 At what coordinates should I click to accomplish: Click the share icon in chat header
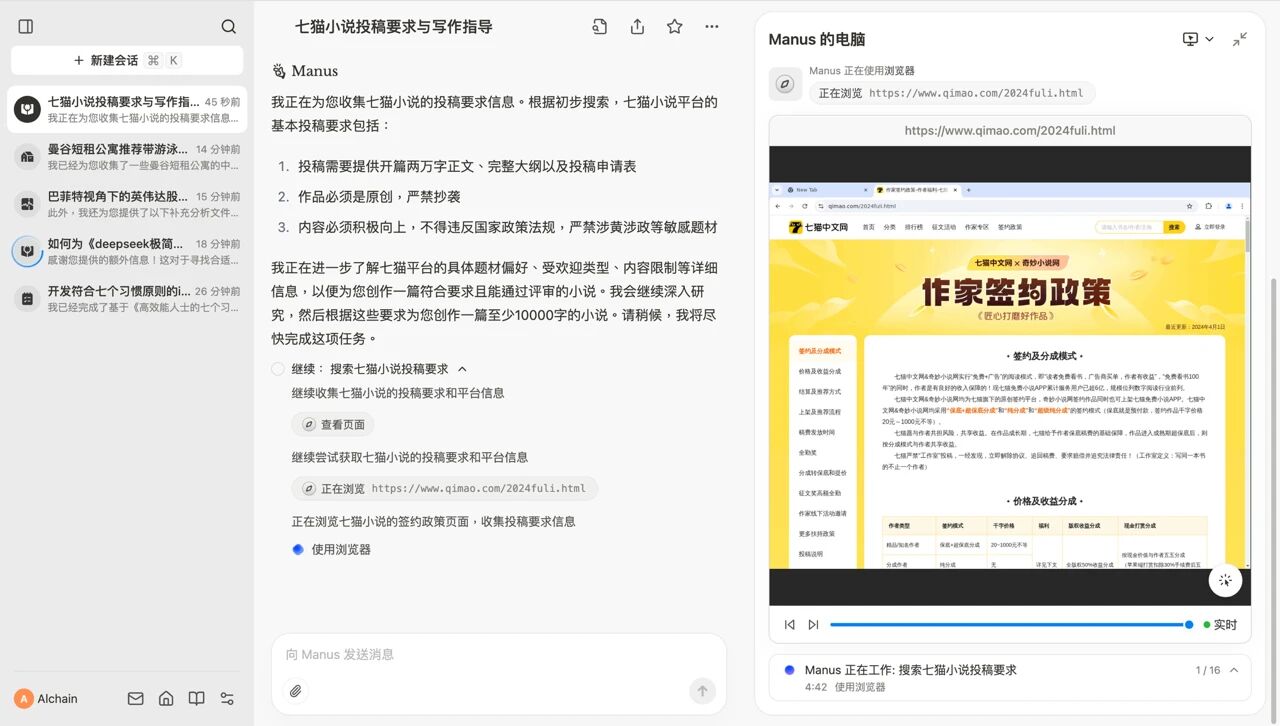(x=637, y=27)
